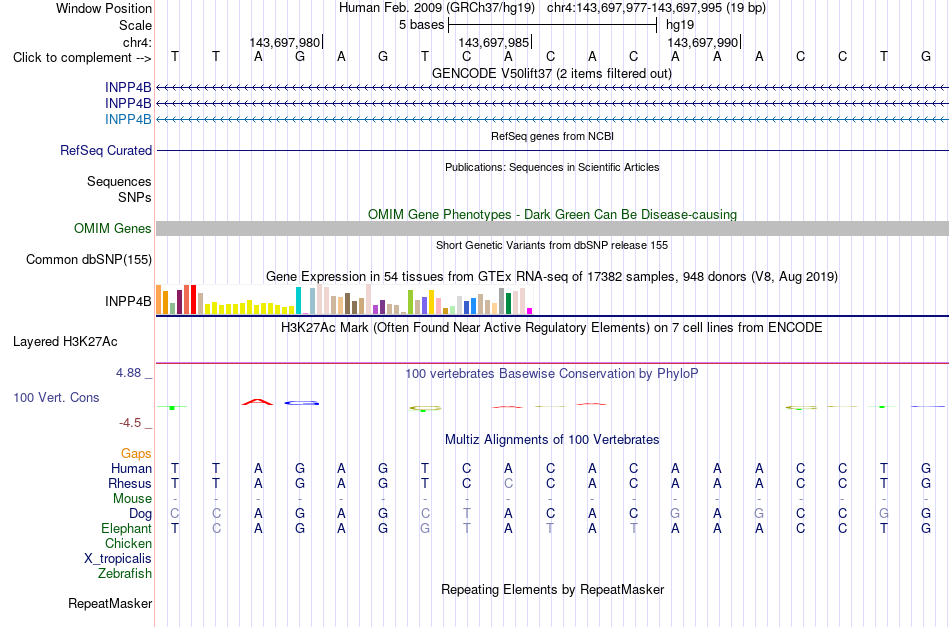This screenshot has width=950, height=627.
Task: Click the cyan bar in GTEx chart
Action: point(298,300)
